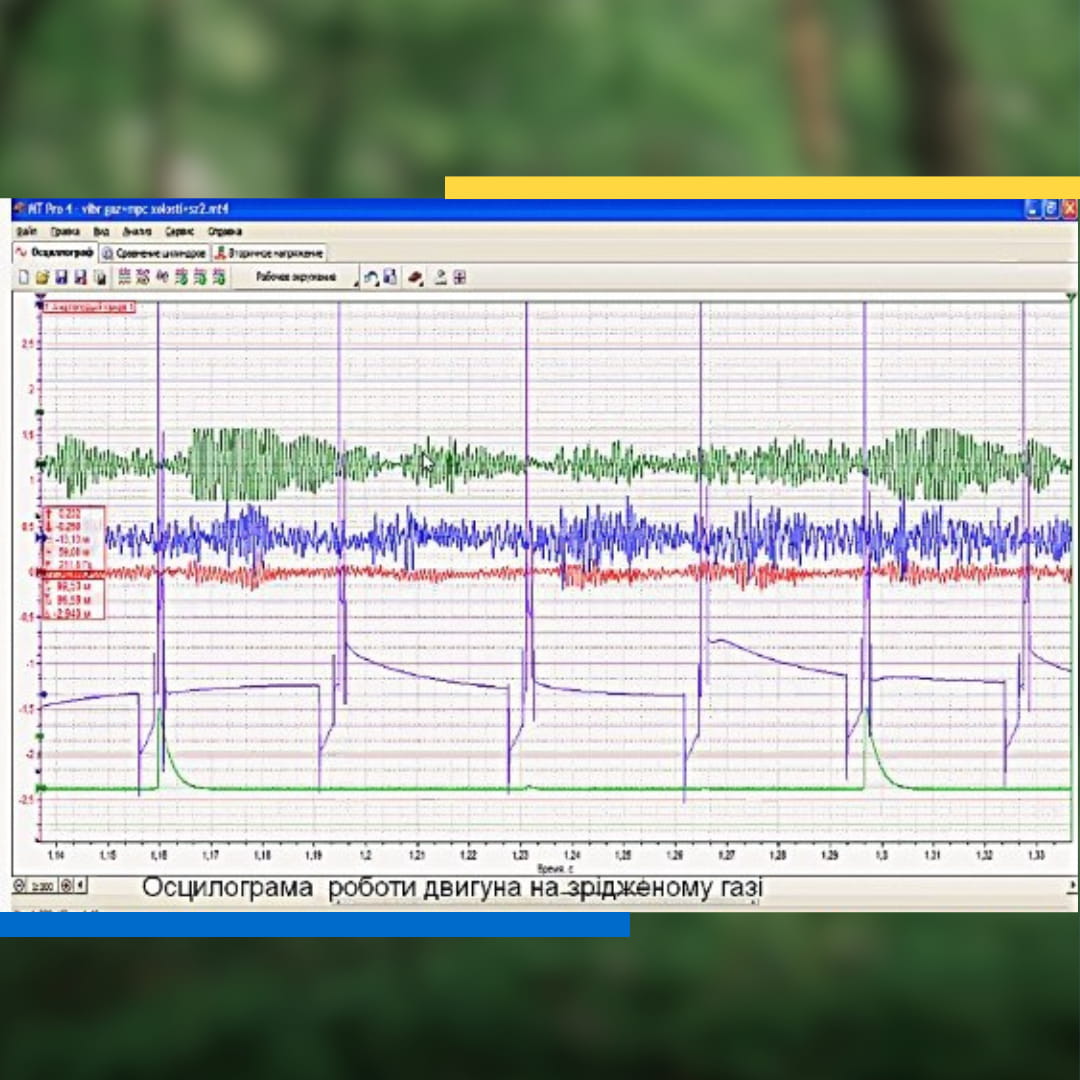Switch to the Сравнение цилиндров tab
The height and width of the screenshot is (1080, 1080).
click(x=155, y=253)
